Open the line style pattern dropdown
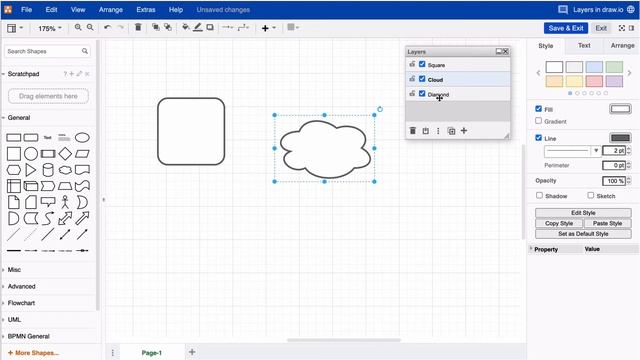 coord(572,151)
